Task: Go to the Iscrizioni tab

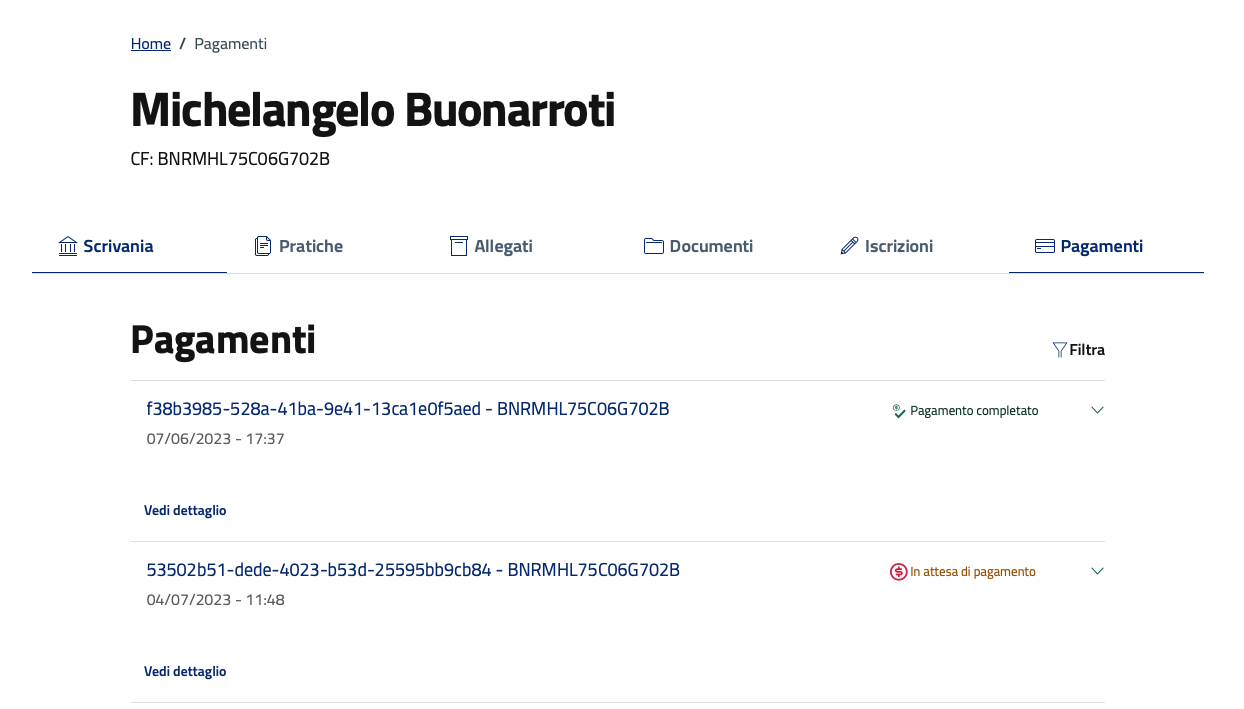Action: click(x=898, y=246)
